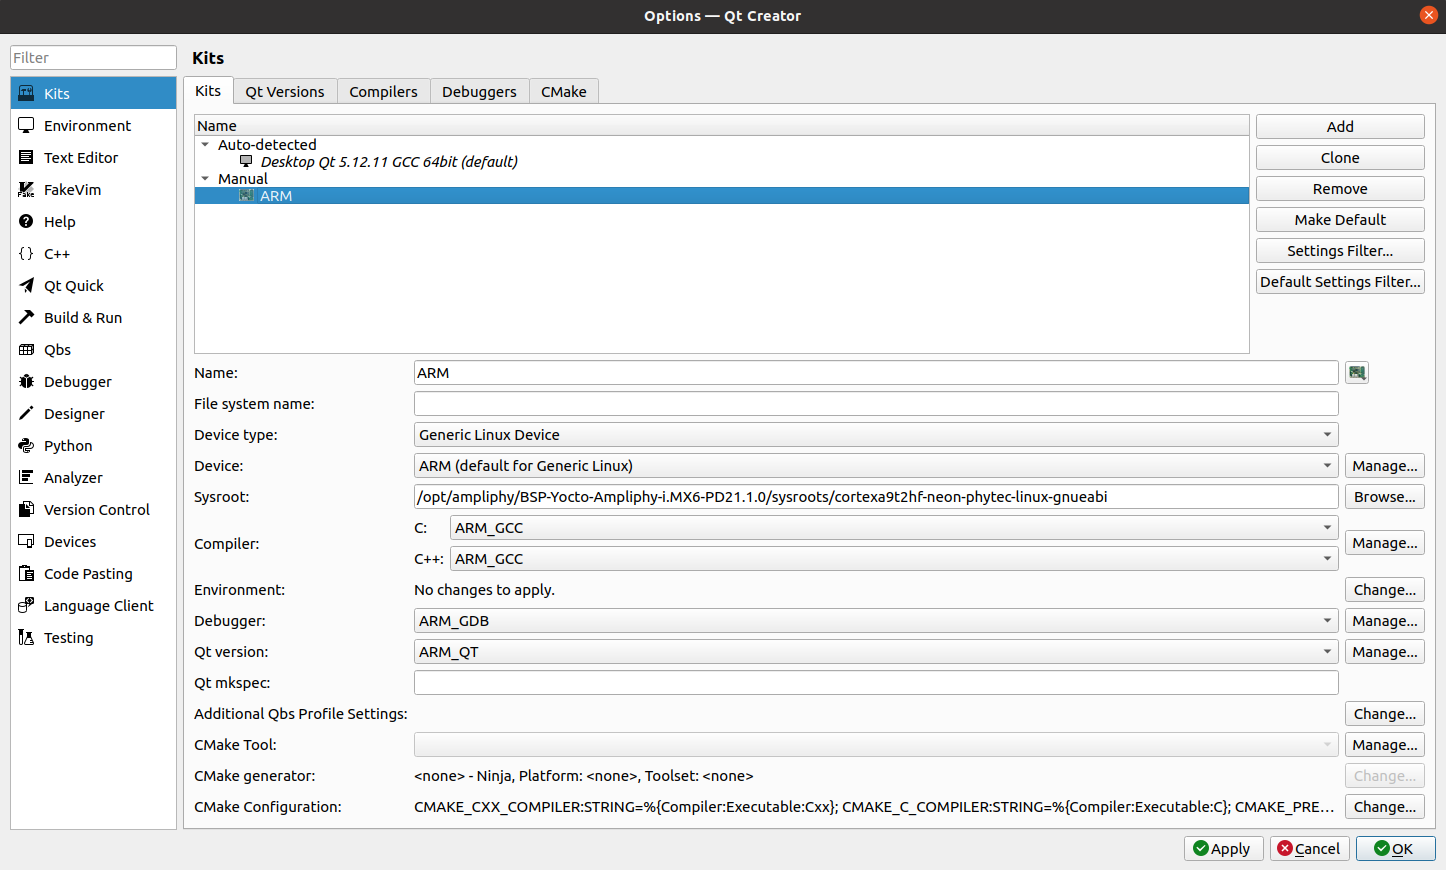
Task: Open the Help settings icon
Action: [26, 221]
